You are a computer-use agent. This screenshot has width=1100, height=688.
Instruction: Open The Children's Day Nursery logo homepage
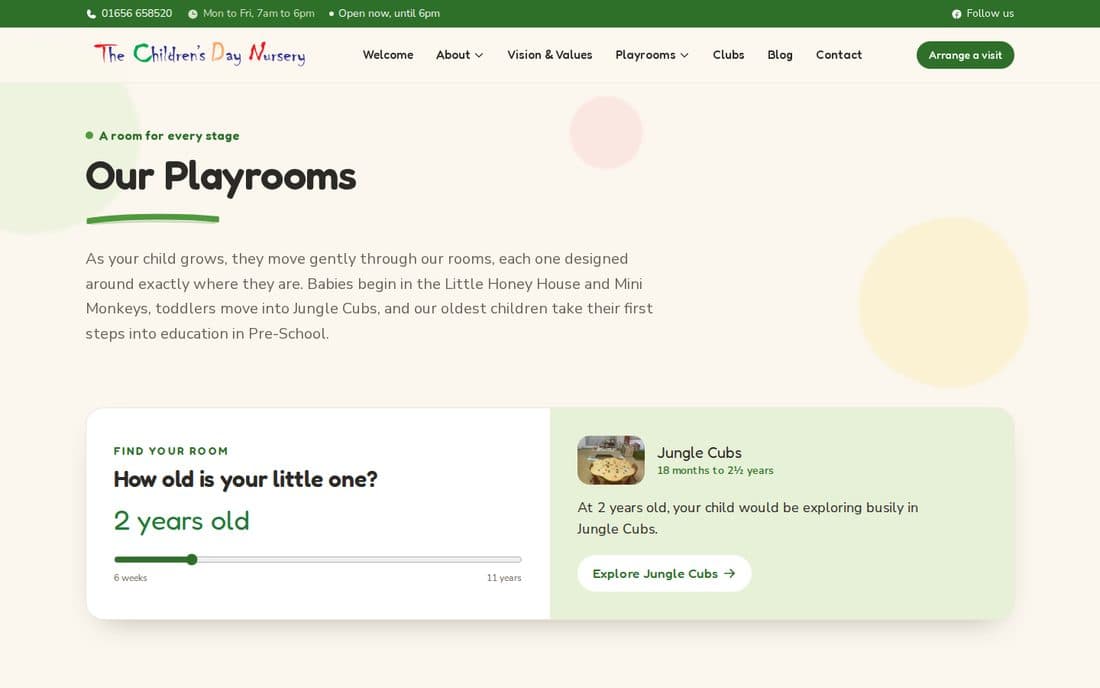[200, 54]
